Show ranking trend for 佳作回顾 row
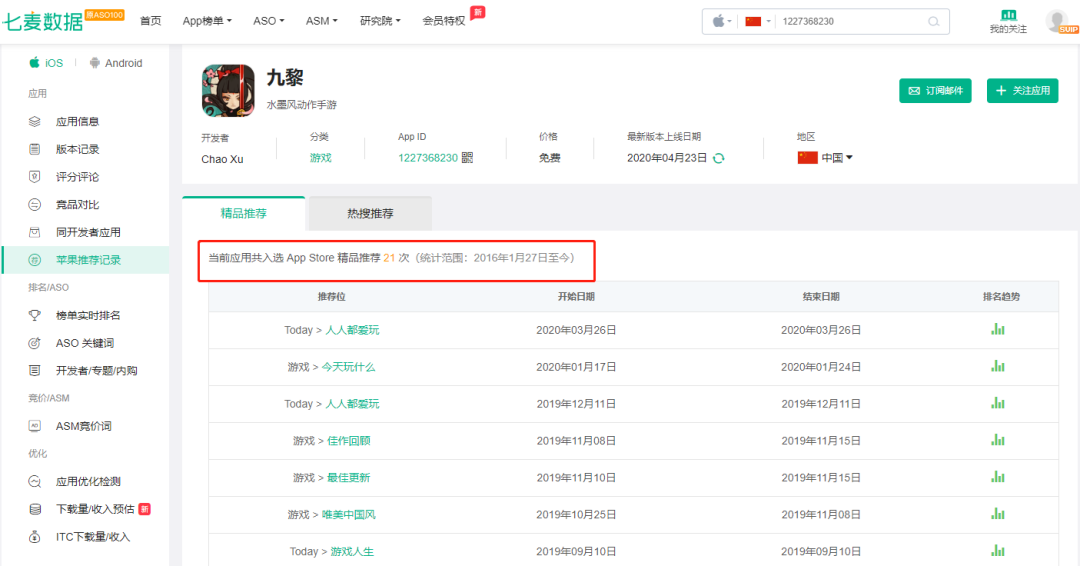The width and height of the screenshot is (1080, 566). pos(998,440)
